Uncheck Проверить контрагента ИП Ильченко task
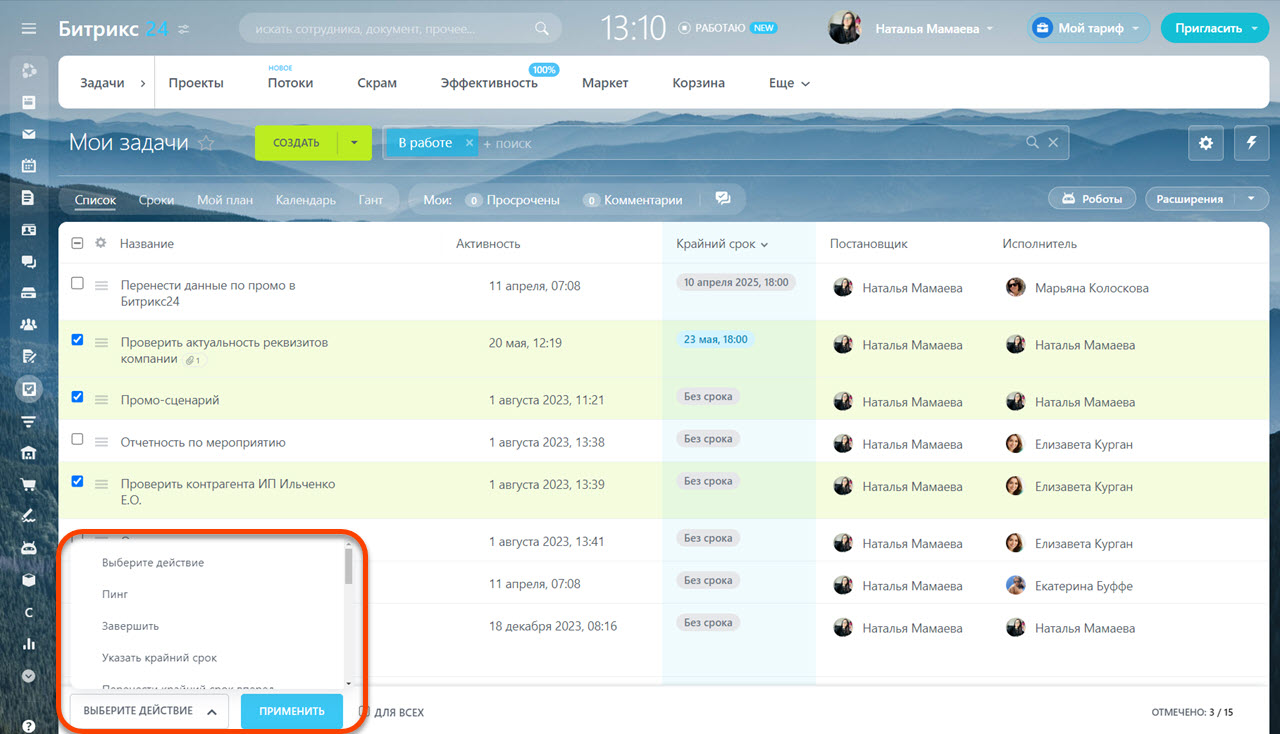 tap(78, 481)
